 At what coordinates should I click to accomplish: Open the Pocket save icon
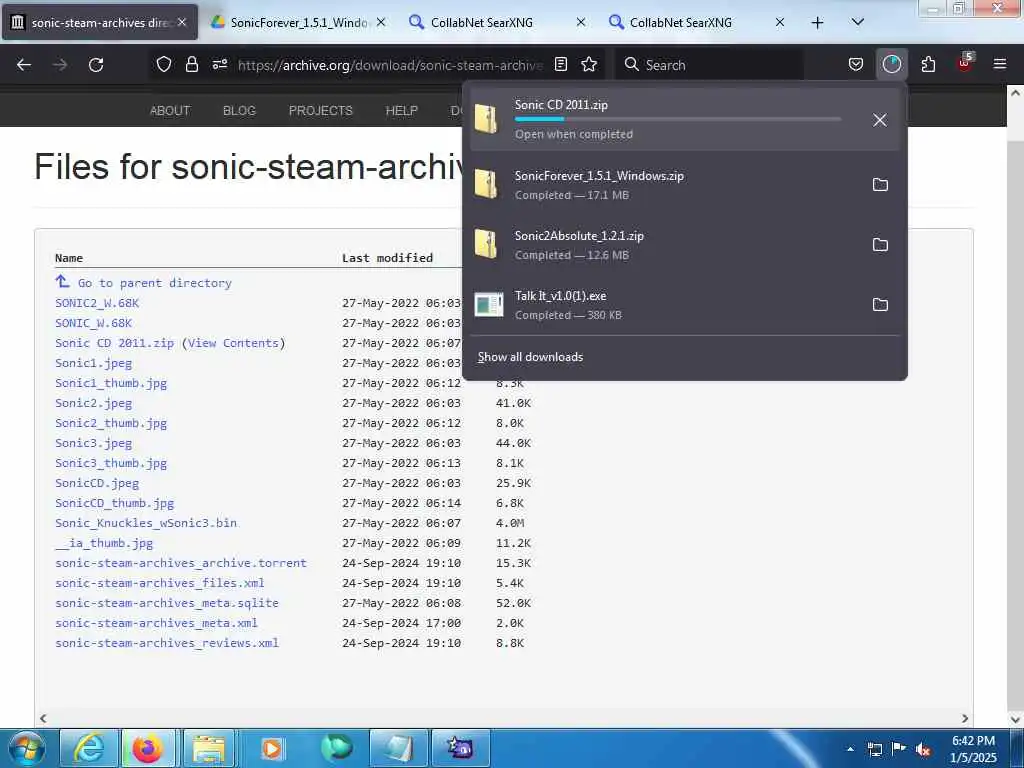856,64
